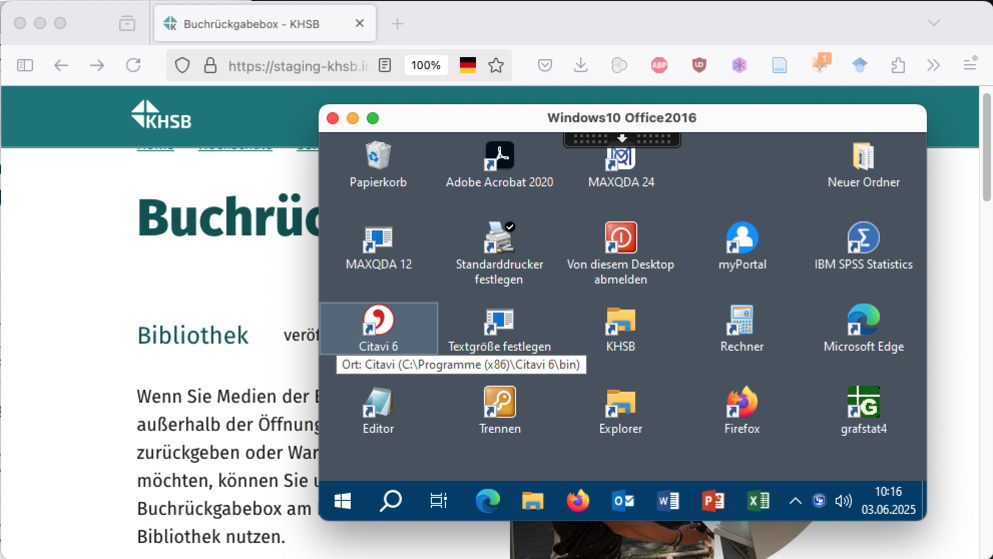Launch Edge from the Windows taskbar
Screen dimensions: 993x559
click(487, 501)
